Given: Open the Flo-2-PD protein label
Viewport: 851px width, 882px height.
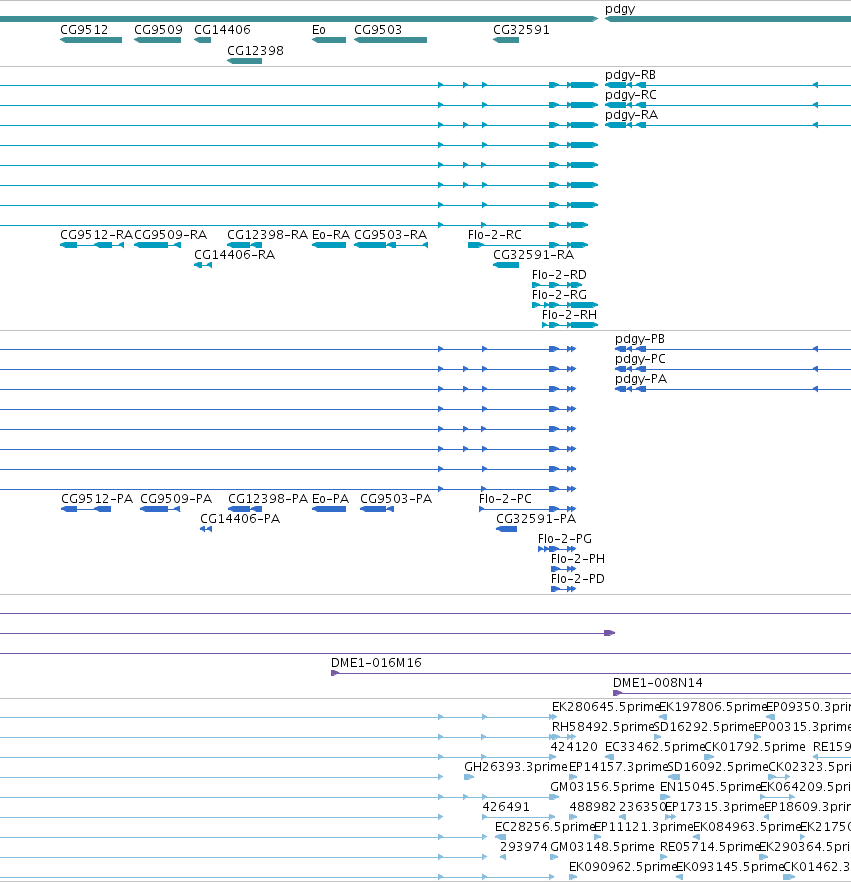Looking at the screenshot, I should pos(578,579).
